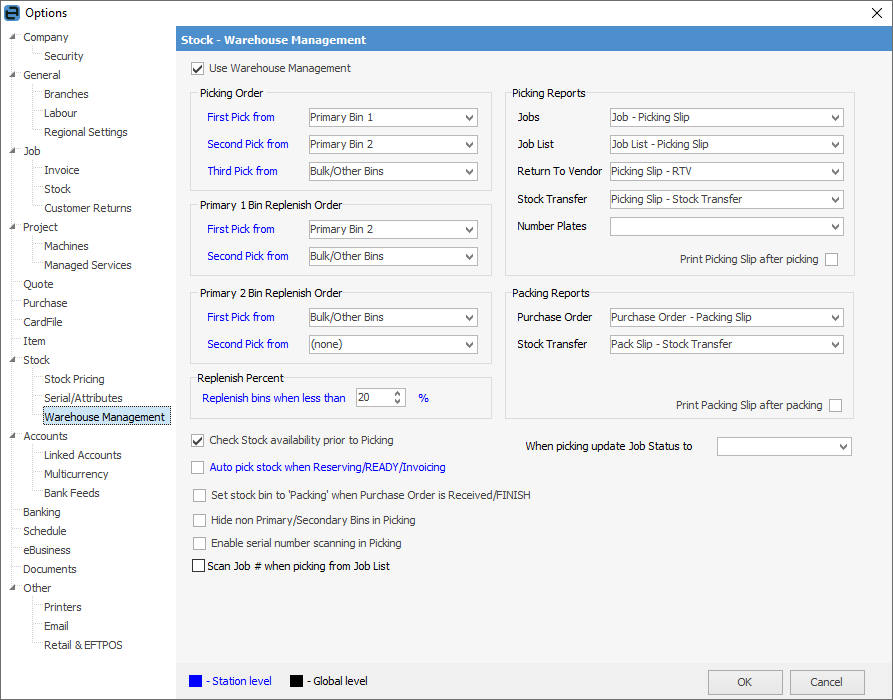Collapse the Accounts tree node
The image size is (893, 700).
13,436
